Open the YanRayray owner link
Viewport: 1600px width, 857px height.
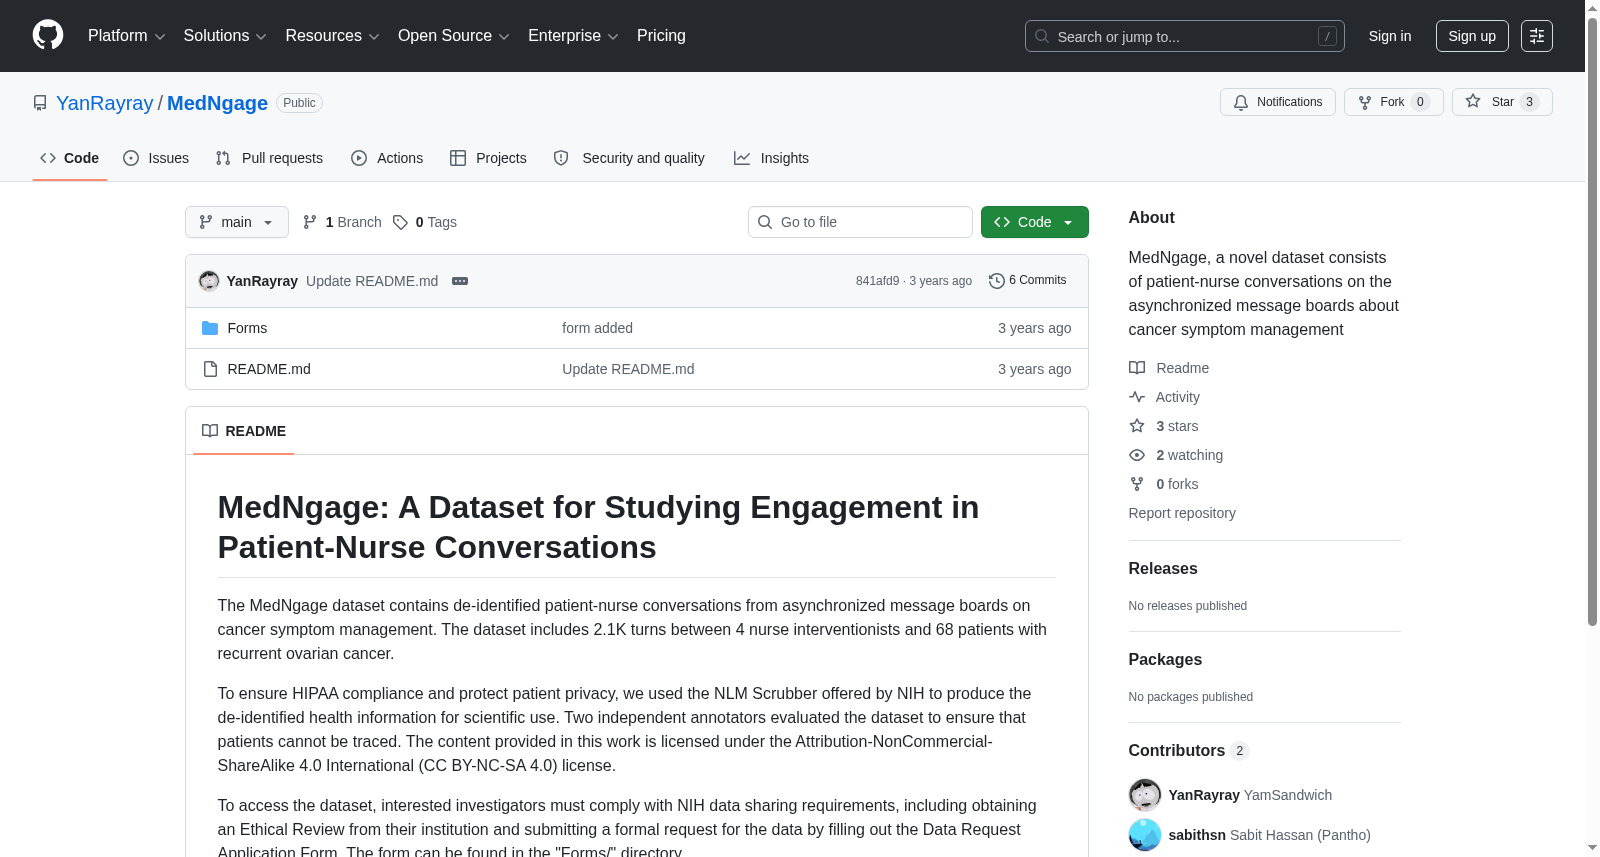click(105, 103)
